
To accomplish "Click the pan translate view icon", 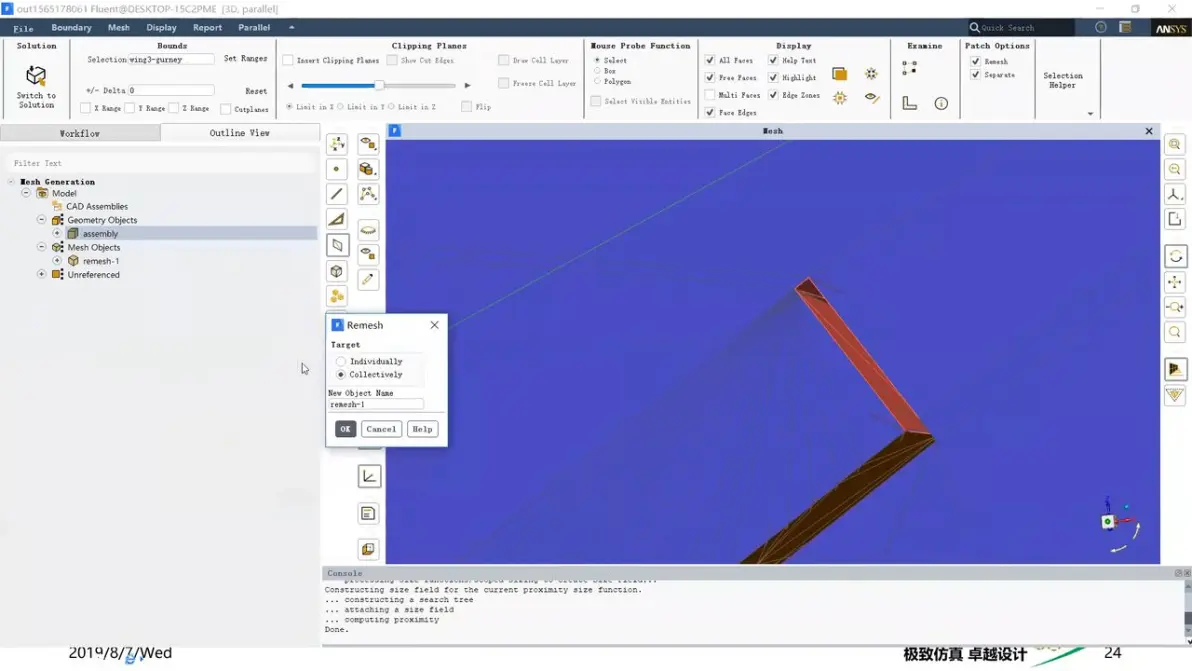I will coord(1175,282).
